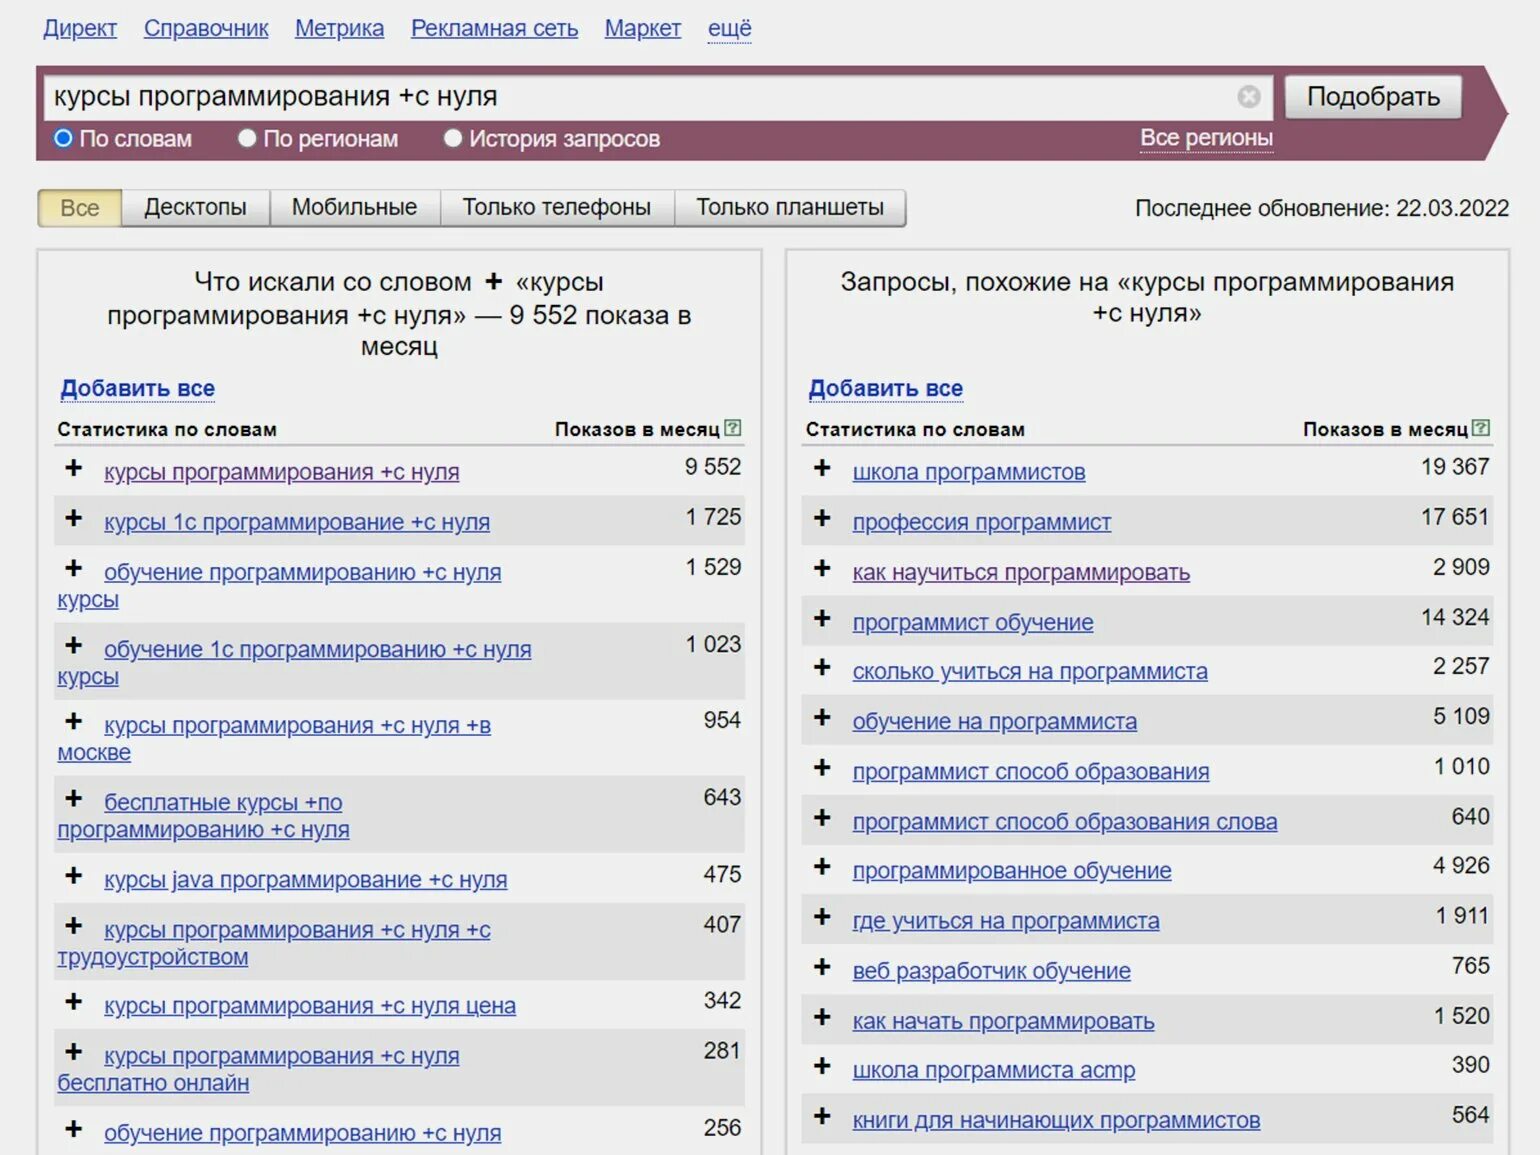Open 'школа программиста acmp' query link
The height and width of the screenshot is (1155, 1540).
(993, 1070)
